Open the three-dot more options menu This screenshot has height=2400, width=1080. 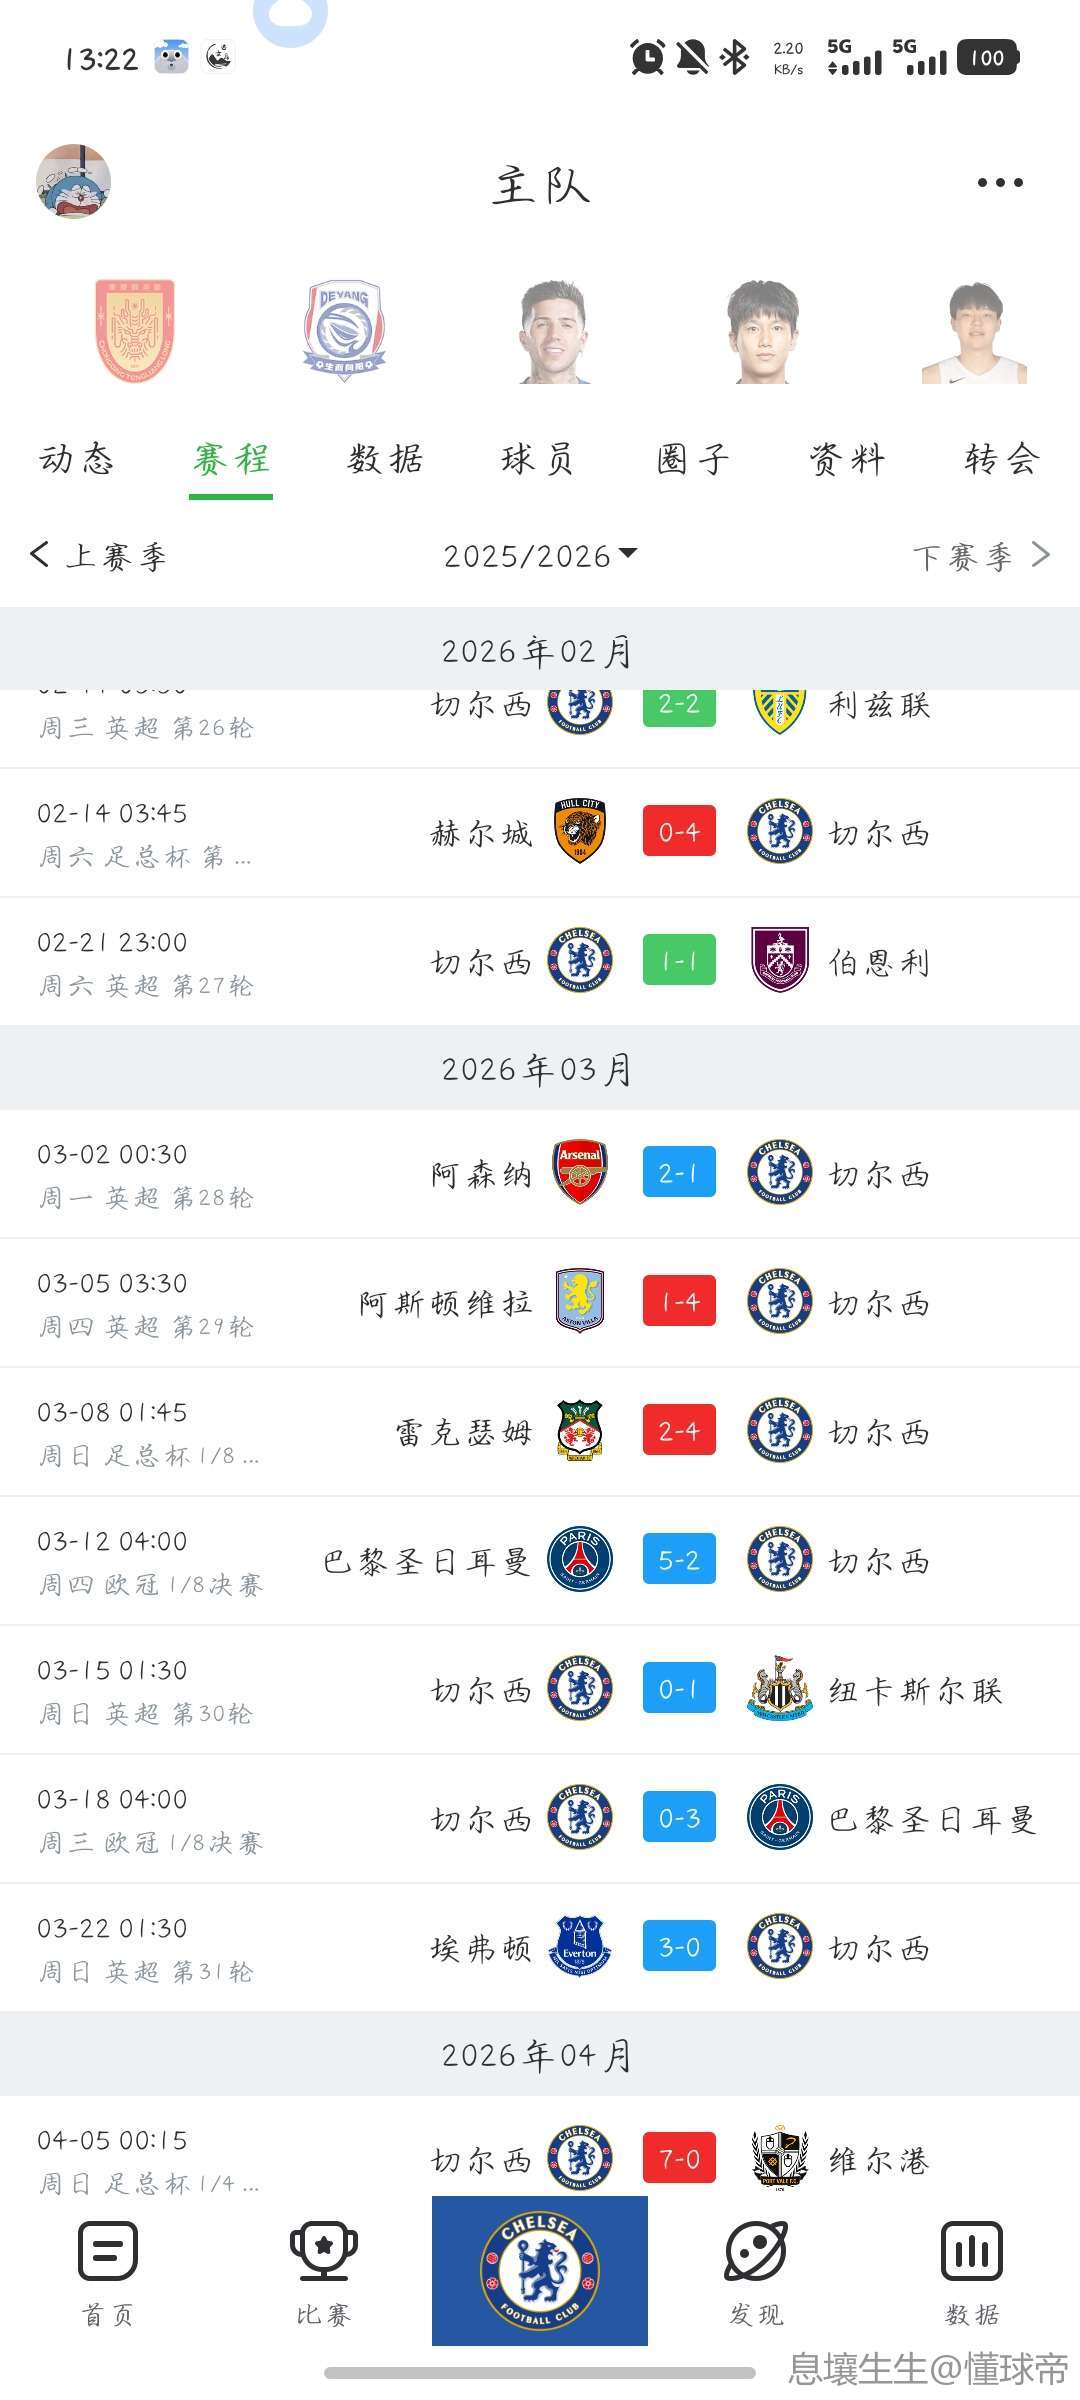coord(1000,183)
